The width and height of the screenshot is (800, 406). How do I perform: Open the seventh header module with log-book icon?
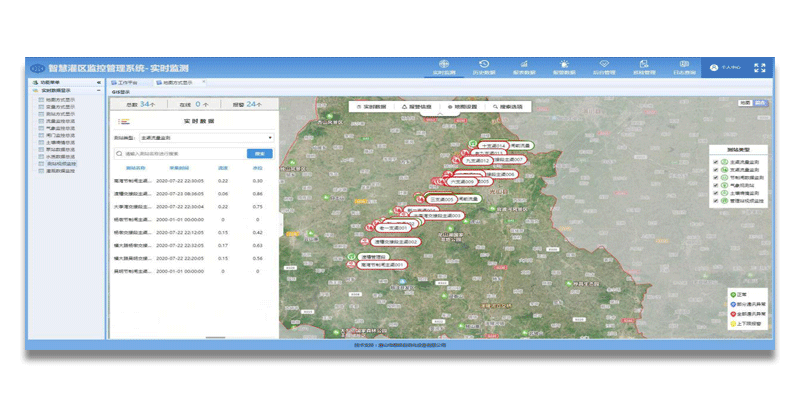(x=684, y=67)
